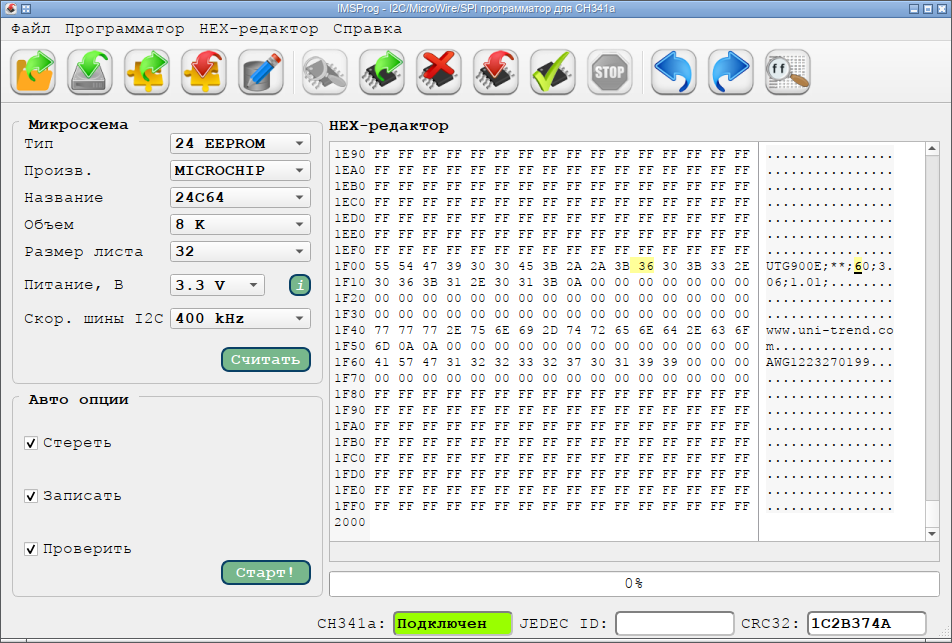Viewport: 952px width, 643px height.
Task: Open the Справка menu
Action: (x=367, y=29)
